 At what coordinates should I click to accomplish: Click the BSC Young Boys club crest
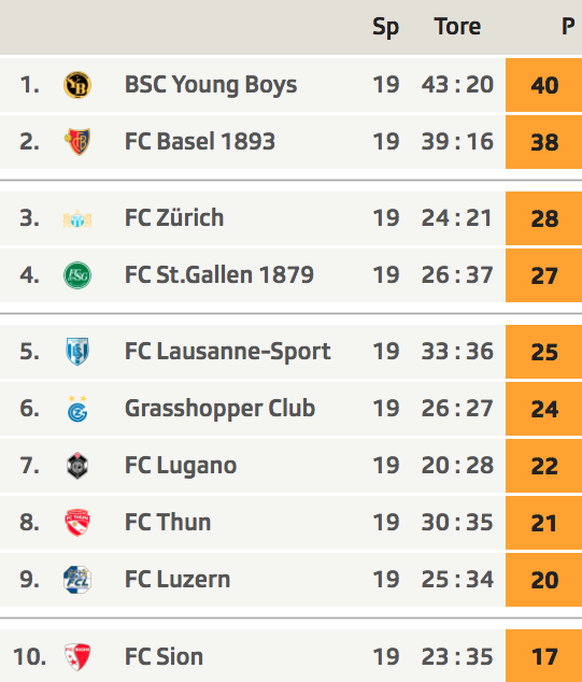tap(77, 85)
